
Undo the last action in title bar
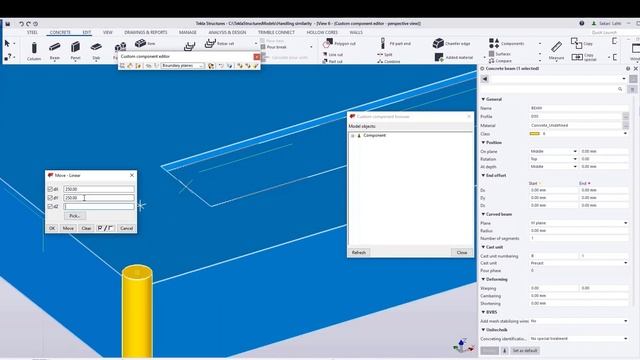pos(21,24)
